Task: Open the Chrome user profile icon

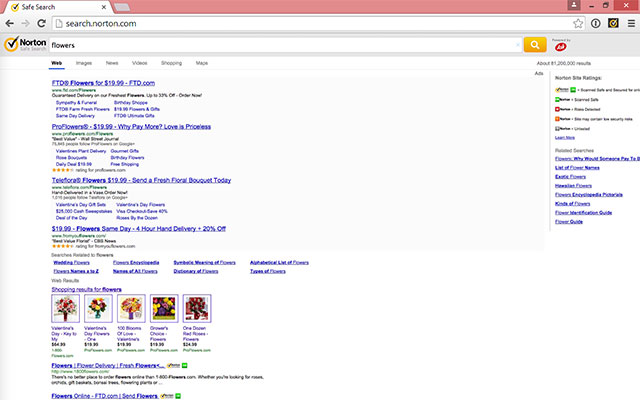Action: (573, 5)
